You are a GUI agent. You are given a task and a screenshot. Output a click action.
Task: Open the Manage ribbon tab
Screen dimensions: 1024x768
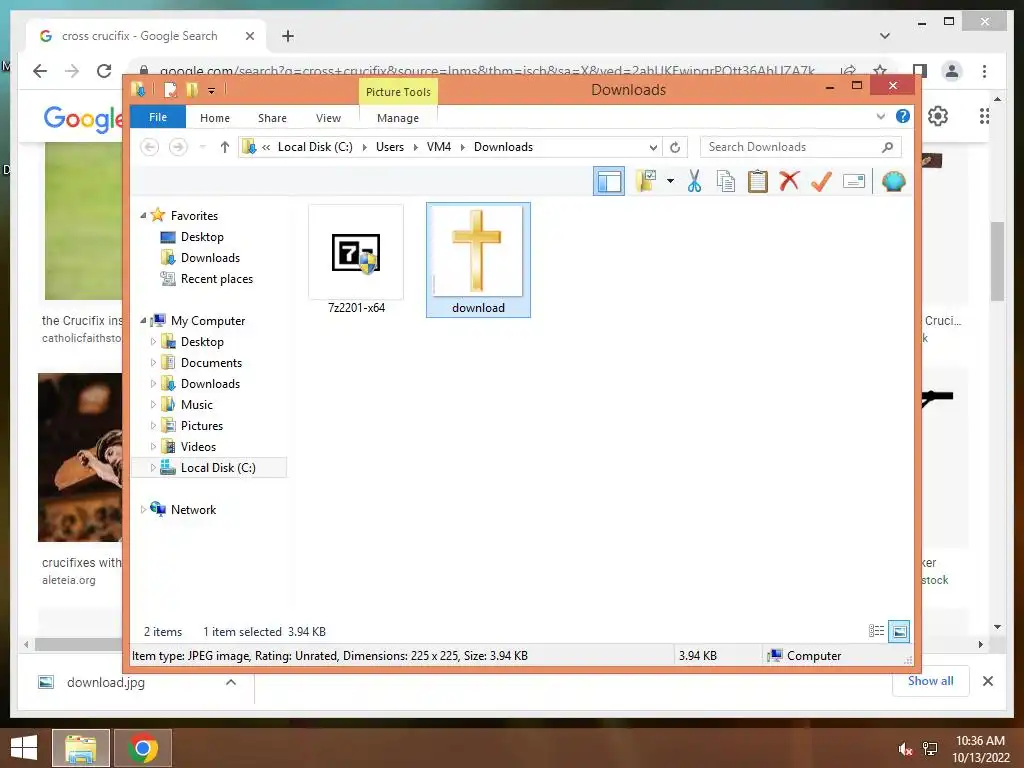pos(398,118)
